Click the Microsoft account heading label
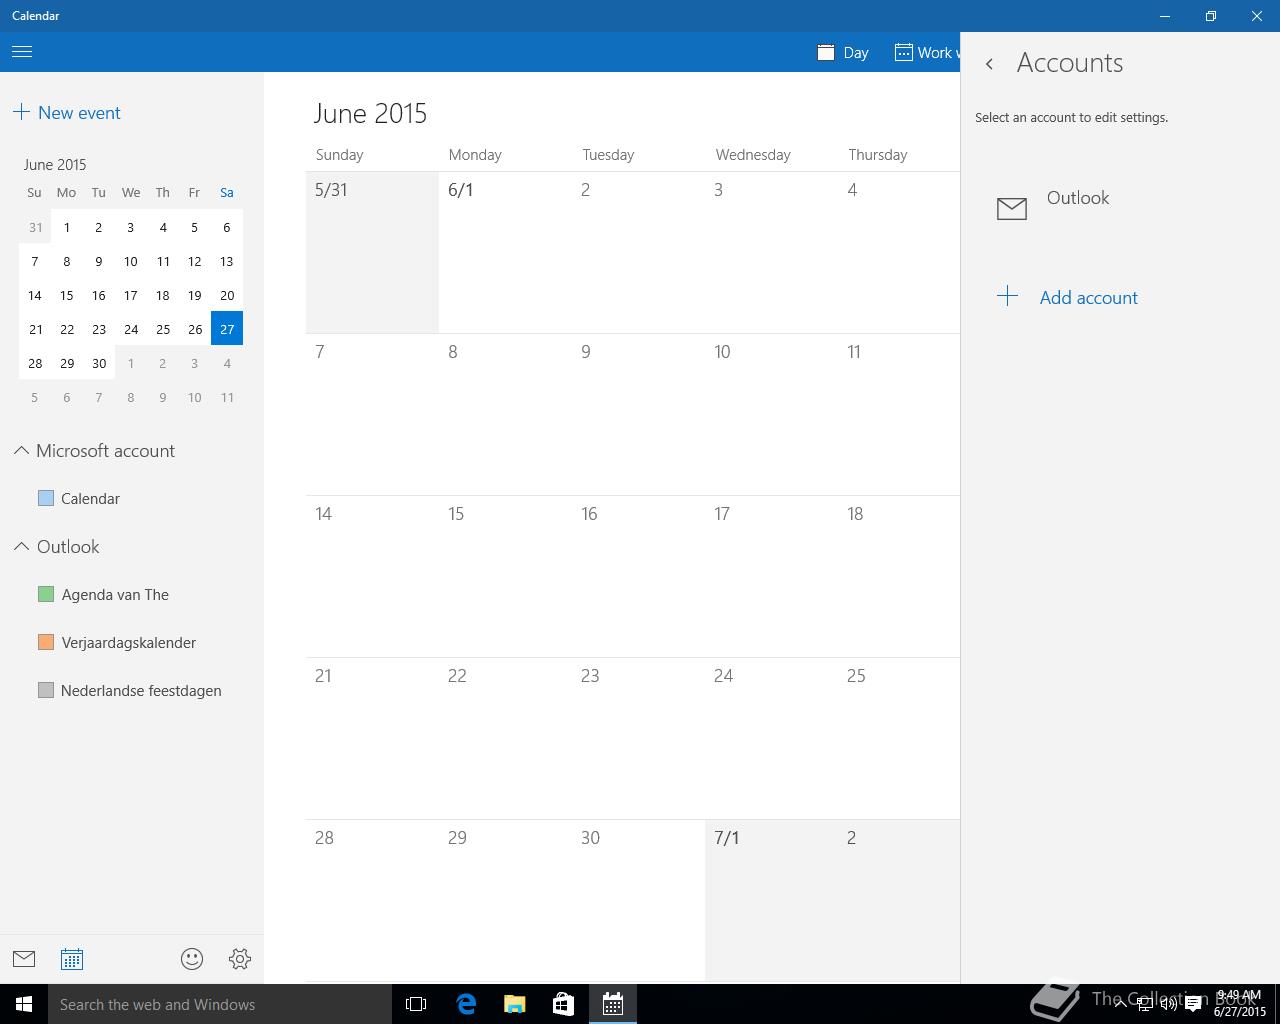 105,451
